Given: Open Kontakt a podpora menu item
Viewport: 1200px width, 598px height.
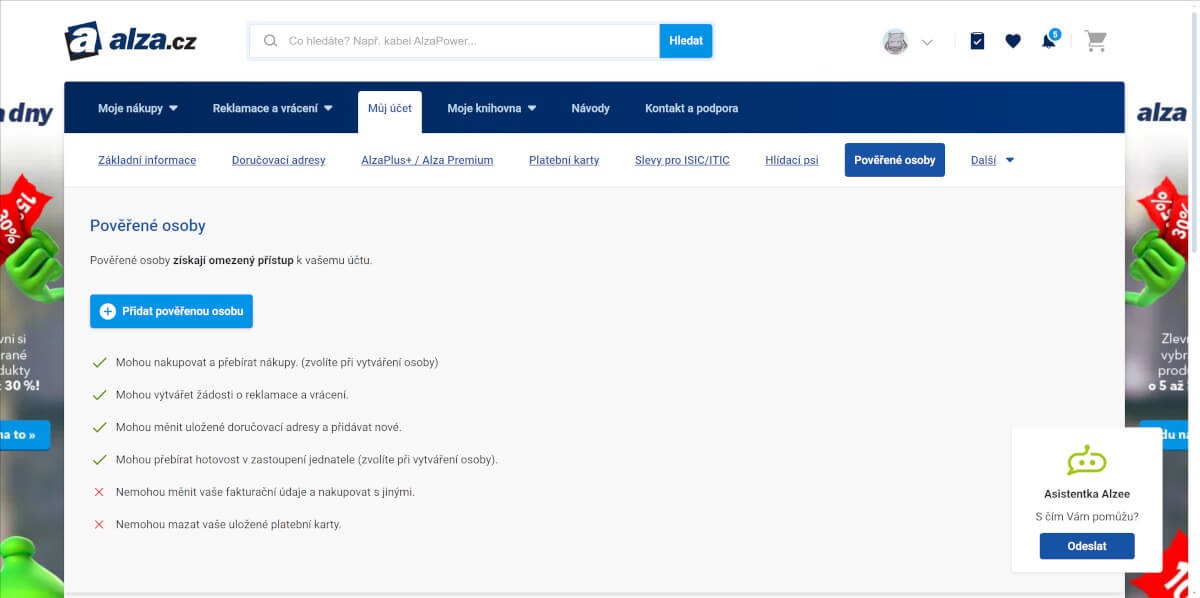Looking at the screenshot, I should tap(691, 108).
